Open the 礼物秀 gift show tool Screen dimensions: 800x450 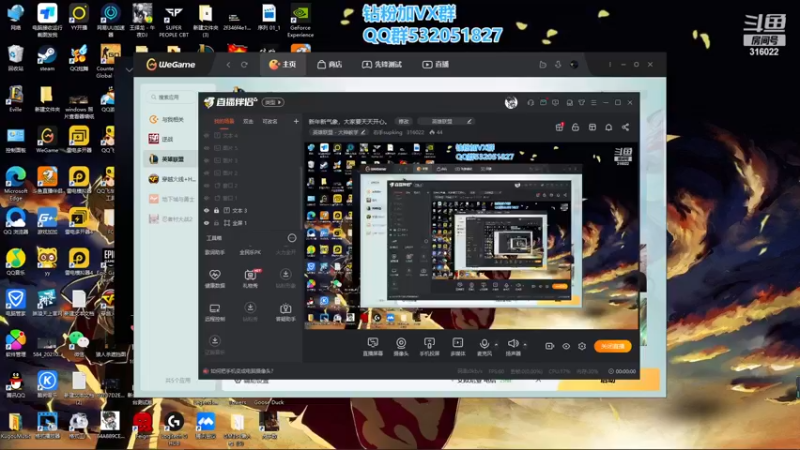tap(250, 279)
